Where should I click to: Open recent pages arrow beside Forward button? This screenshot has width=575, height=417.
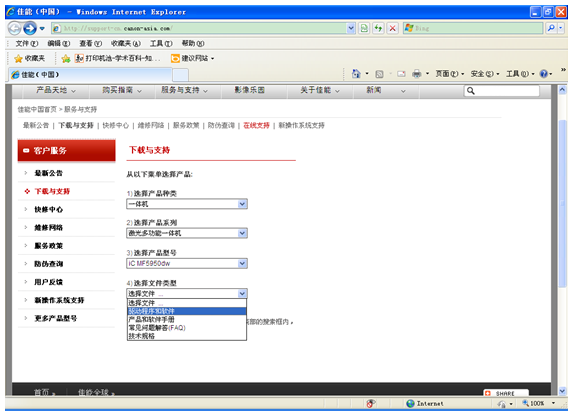click(x=42, y=28)
